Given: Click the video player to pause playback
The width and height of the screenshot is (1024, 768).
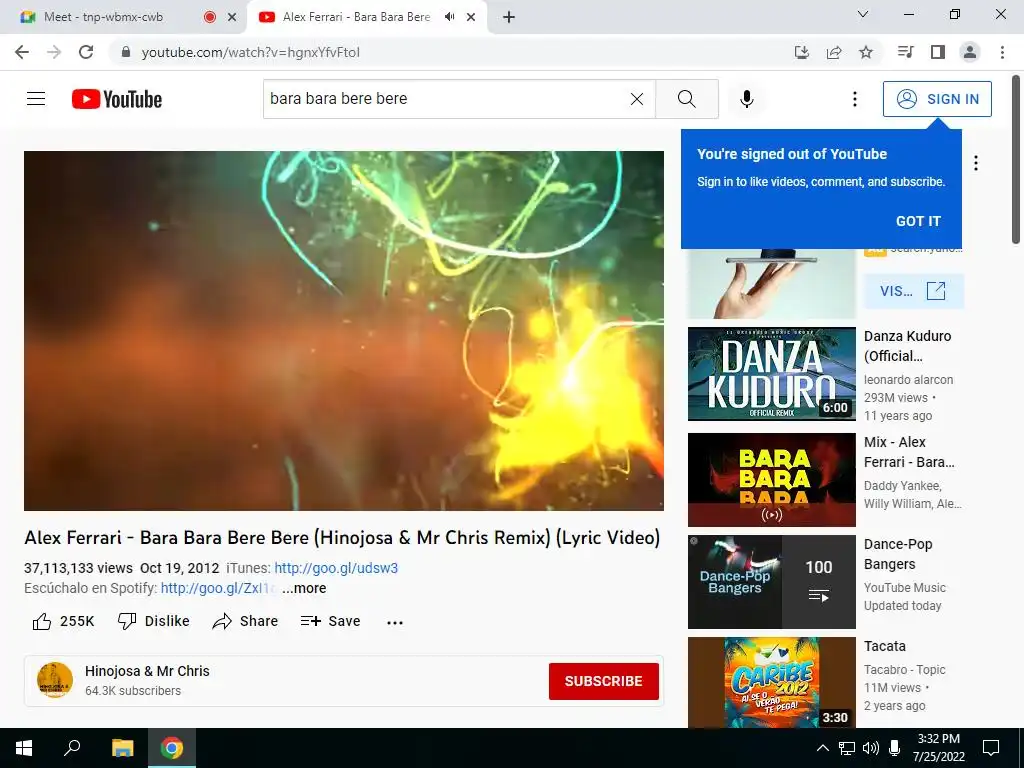Looking at the screenshot, I should [344, 330].
